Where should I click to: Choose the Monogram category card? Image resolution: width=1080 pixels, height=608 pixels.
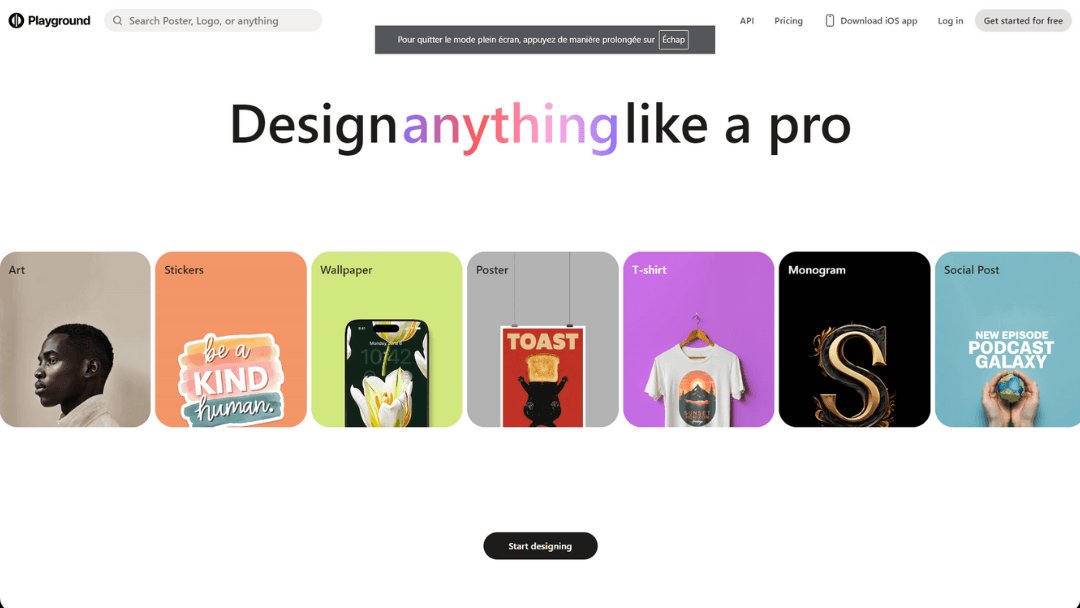click(x=854, y=339)
